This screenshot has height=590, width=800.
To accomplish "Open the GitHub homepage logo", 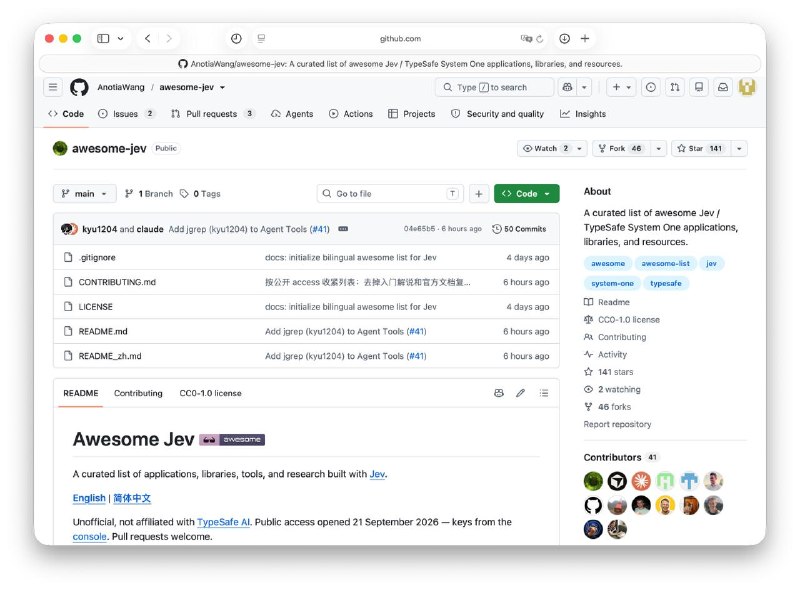I will coord(79,87).
